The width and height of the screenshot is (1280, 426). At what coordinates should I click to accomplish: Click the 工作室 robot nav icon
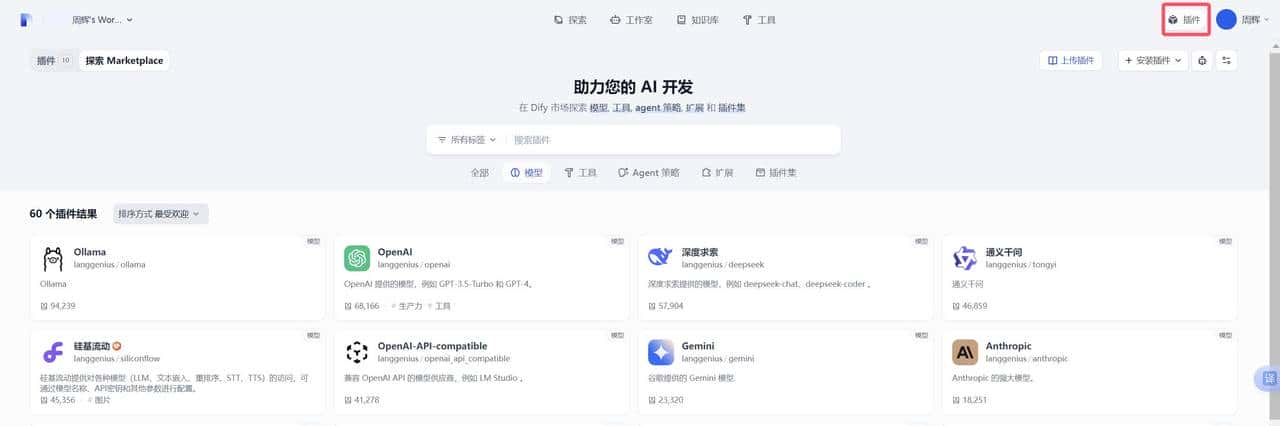pyautogui.click(x=617, y=20)
